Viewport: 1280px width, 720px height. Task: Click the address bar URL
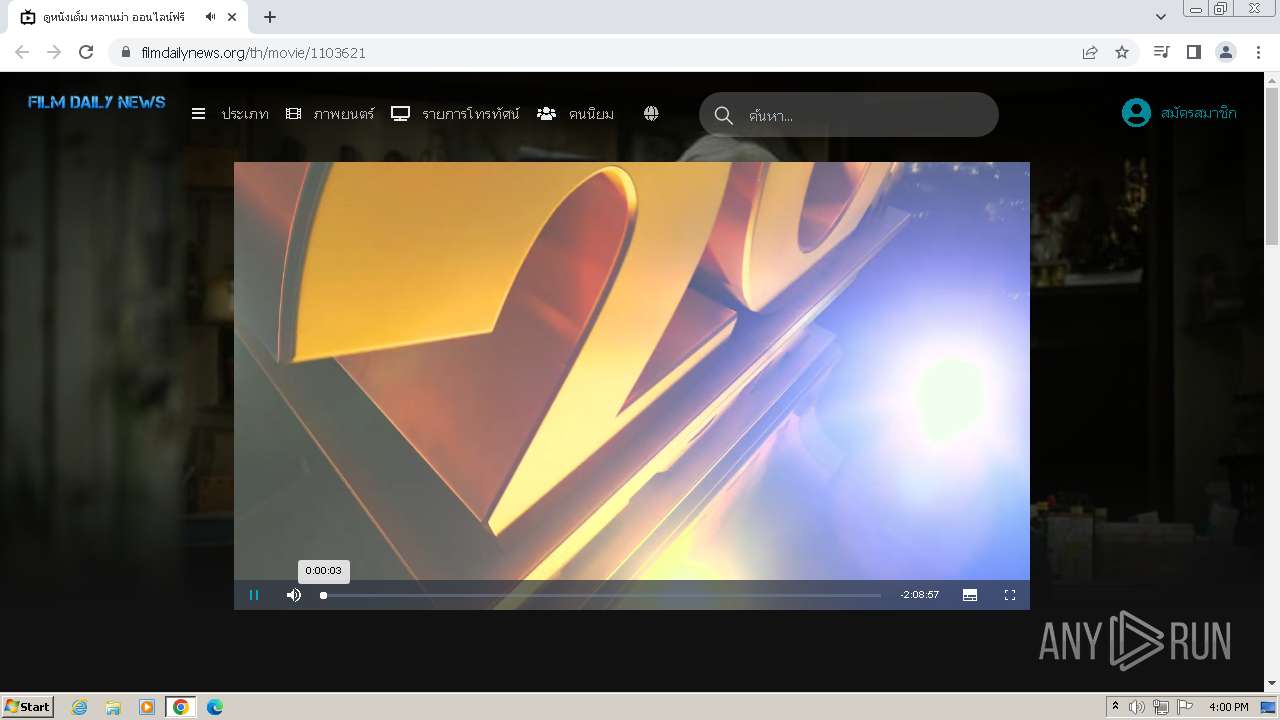(x=254, y=53)
